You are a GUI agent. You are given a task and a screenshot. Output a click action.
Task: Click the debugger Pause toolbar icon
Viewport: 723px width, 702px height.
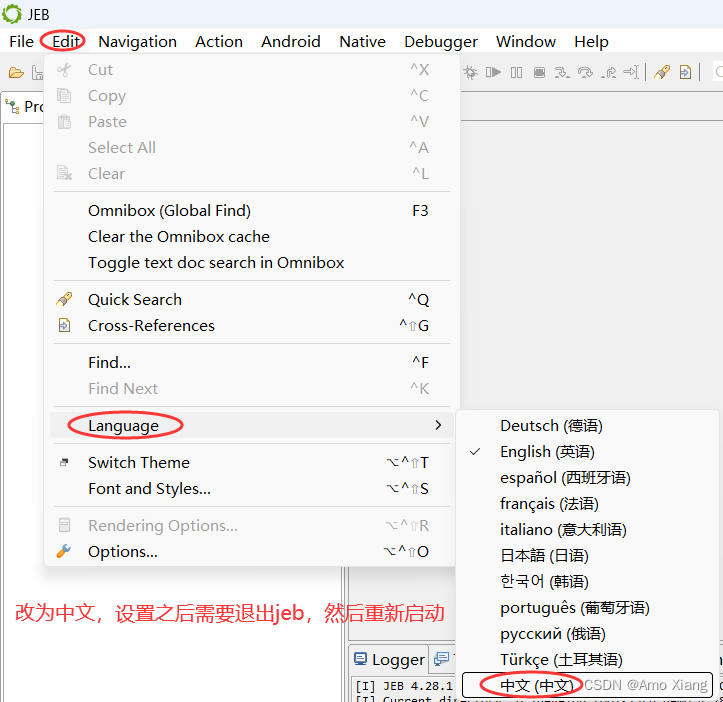[x=516, y=72]
